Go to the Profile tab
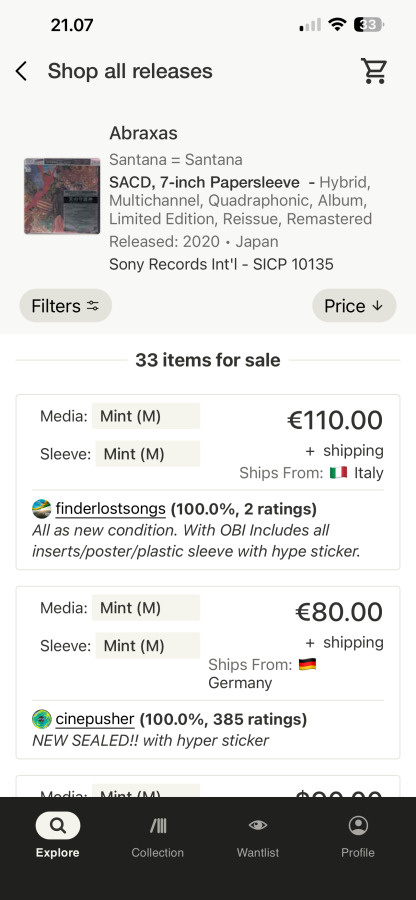Screen dimensions: 416x900 coord(358,836)
